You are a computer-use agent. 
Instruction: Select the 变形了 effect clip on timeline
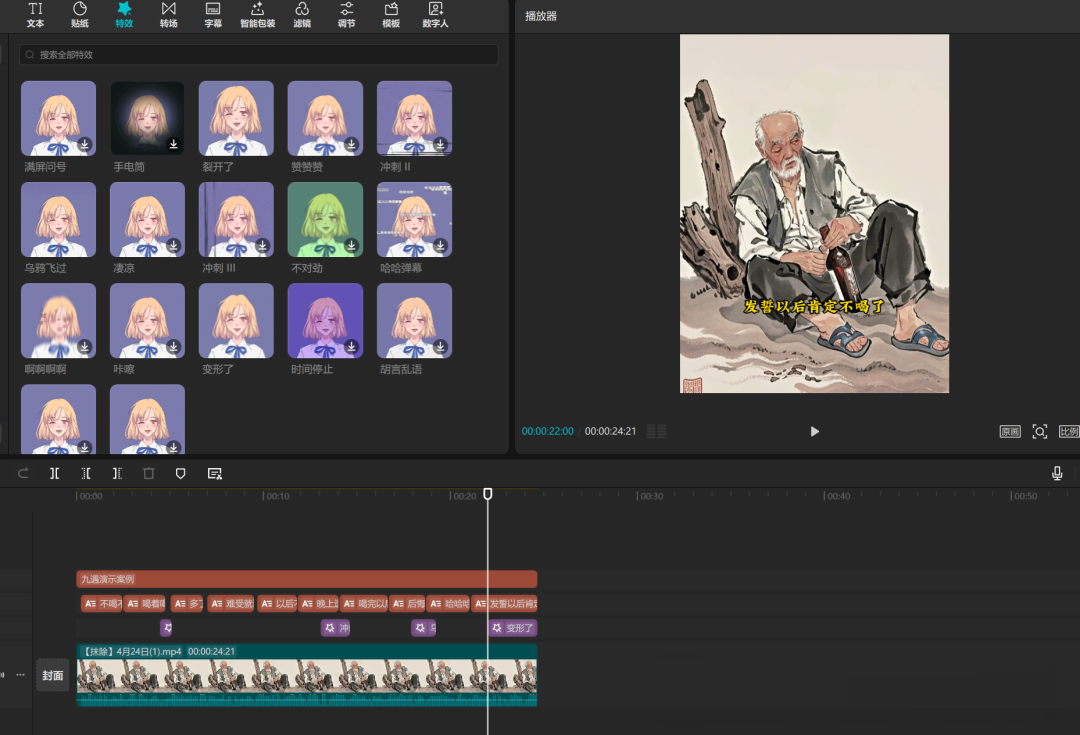point(512,628)
